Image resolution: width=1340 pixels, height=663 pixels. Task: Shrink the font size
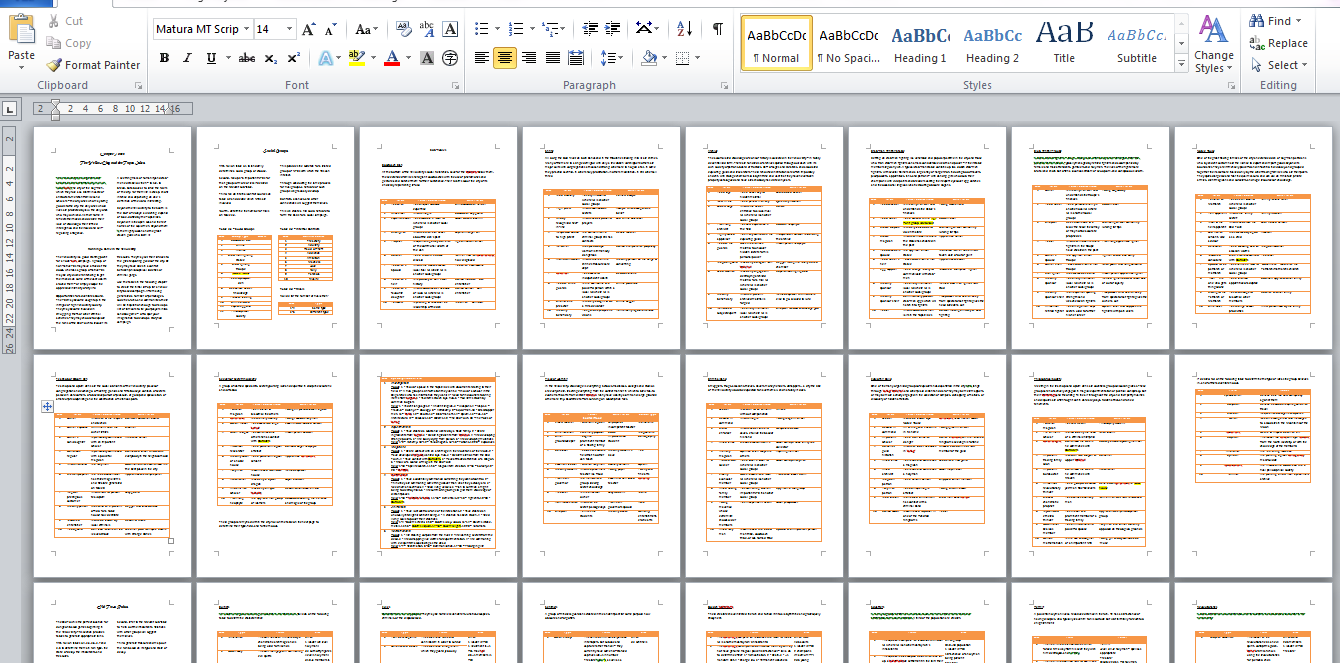(x=331, y=29)
